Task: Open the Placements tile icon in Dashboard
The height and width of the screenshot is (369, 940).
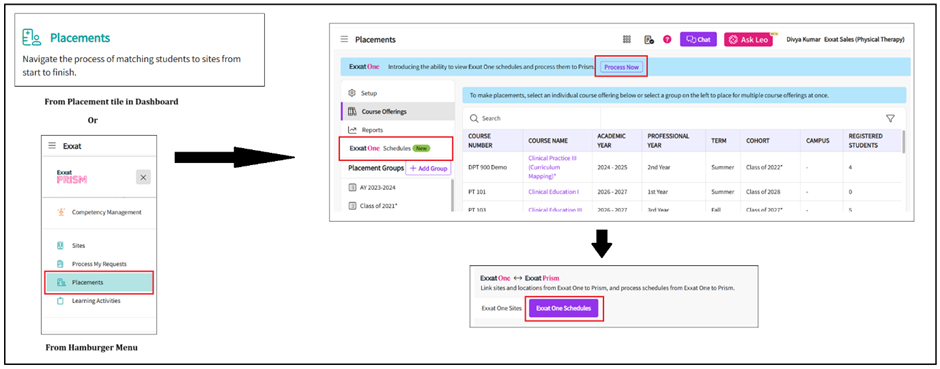Action: tap(31, 37)
